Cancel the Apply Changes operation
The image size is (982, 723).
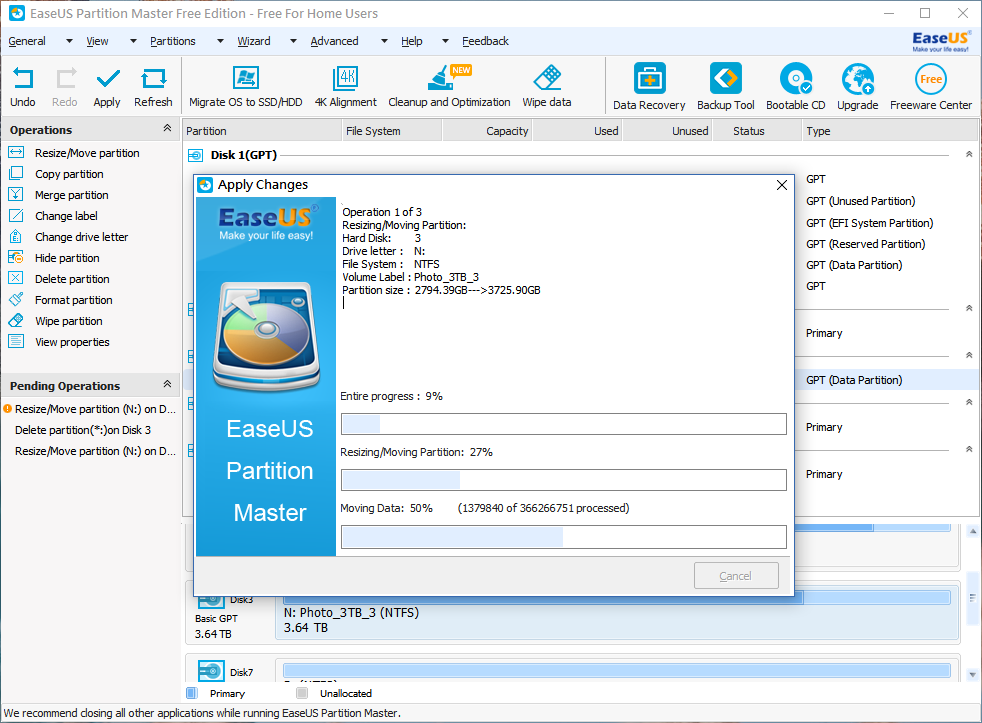pos(736,576)
